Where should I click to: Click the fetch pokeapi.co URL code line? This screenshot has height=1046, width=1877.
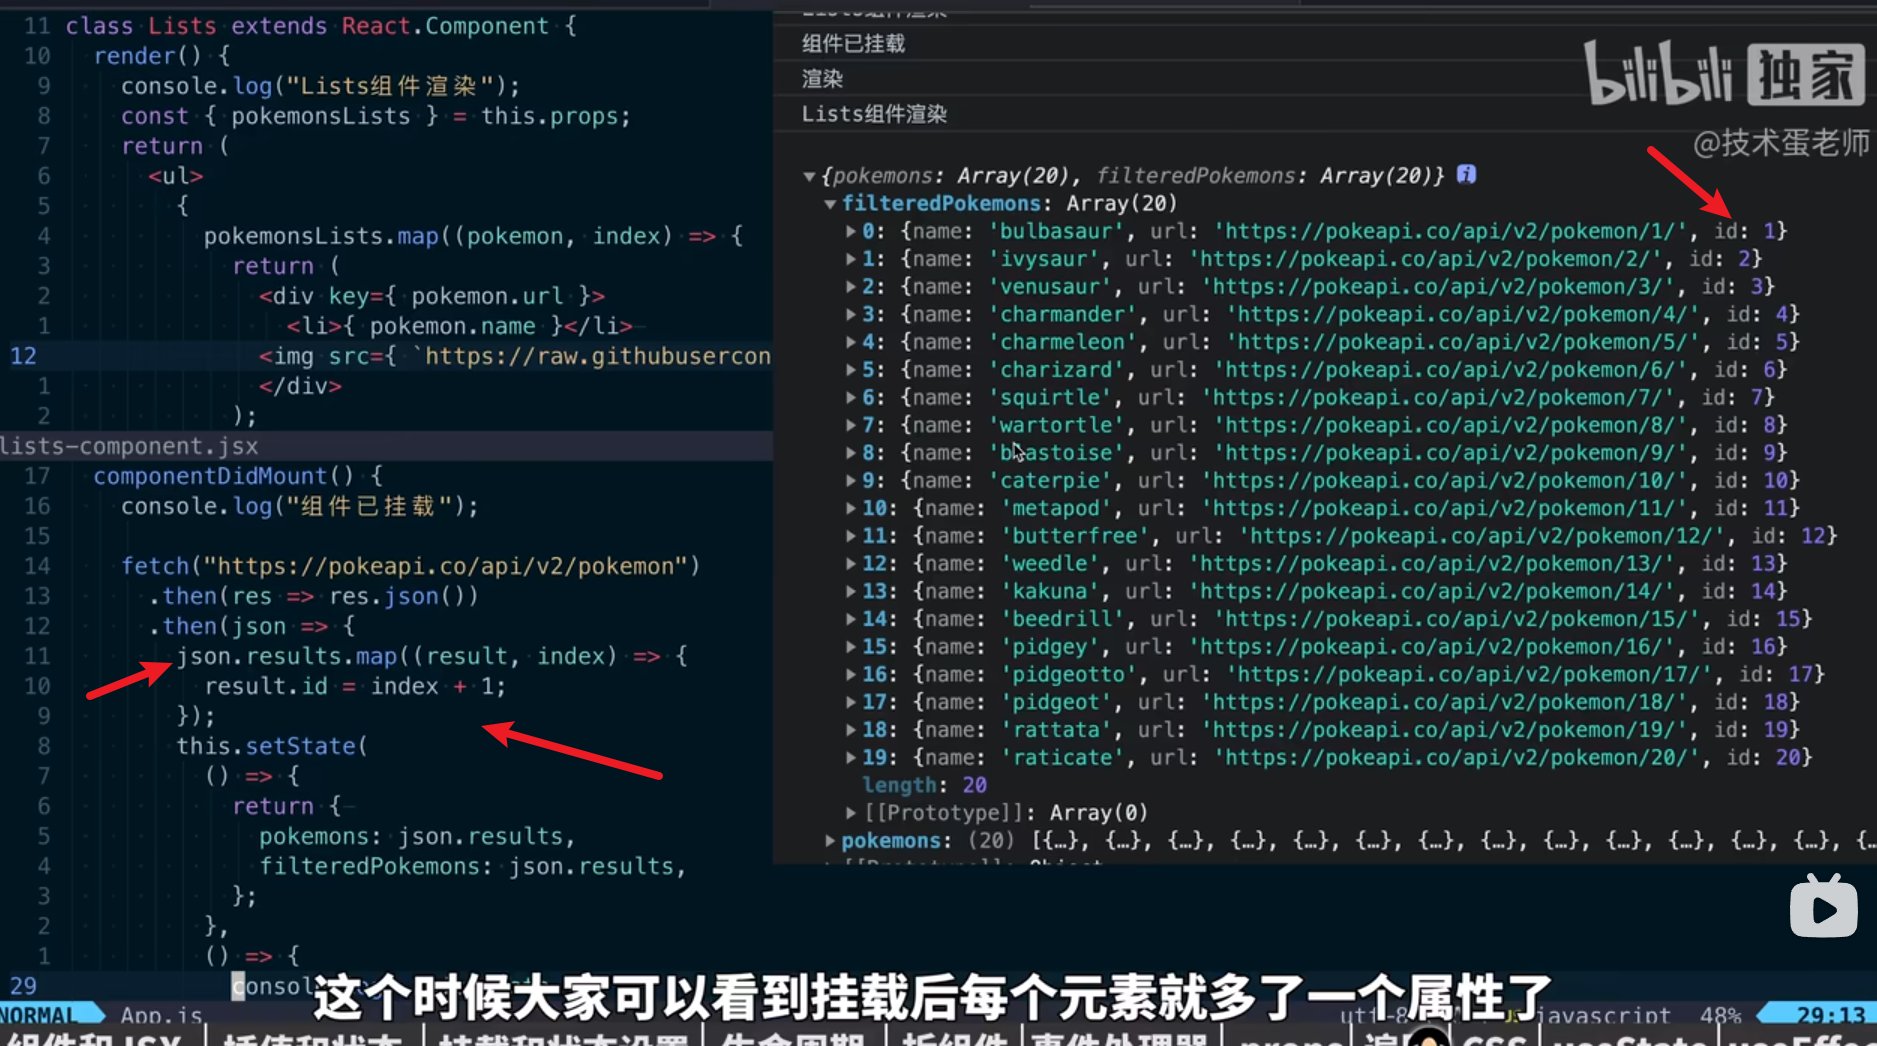click(x=410, y=566)
